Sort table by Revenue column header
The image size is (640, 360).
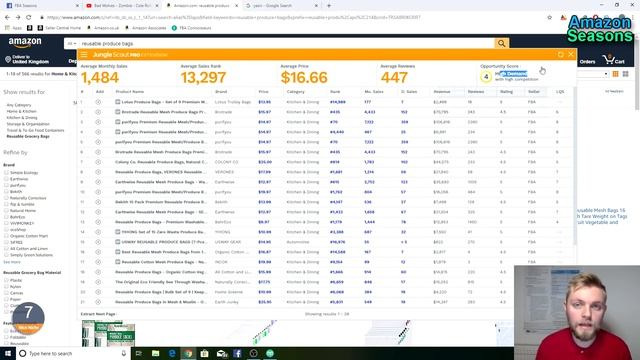click(x=442, y=92)
